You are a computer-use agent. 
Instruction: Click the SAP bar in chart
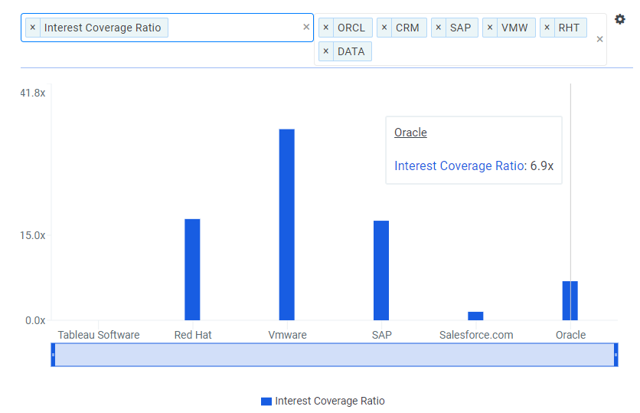tap(381, 270)
